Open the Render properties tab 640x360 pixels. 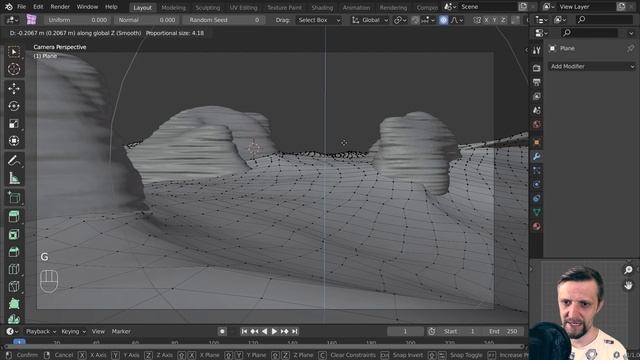point(537,68)
